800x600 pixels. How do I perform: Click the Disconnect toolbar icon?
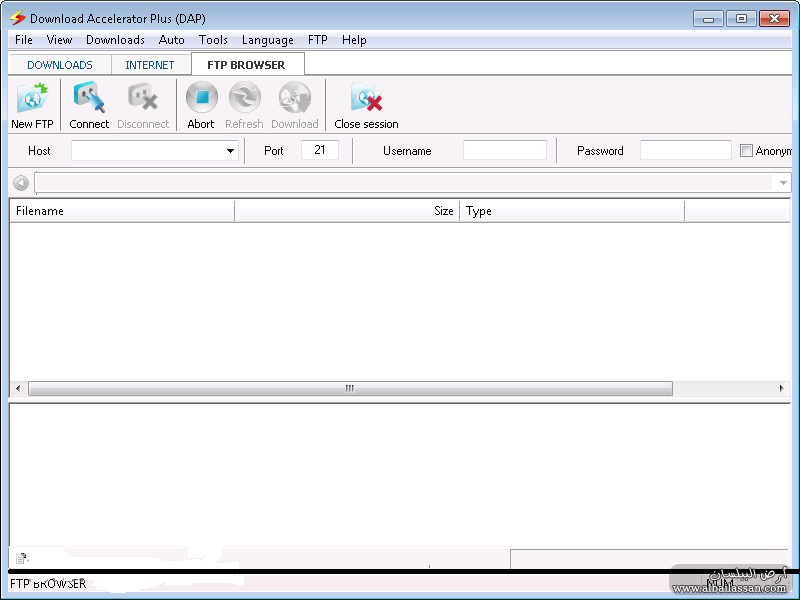tap(143, 97)
